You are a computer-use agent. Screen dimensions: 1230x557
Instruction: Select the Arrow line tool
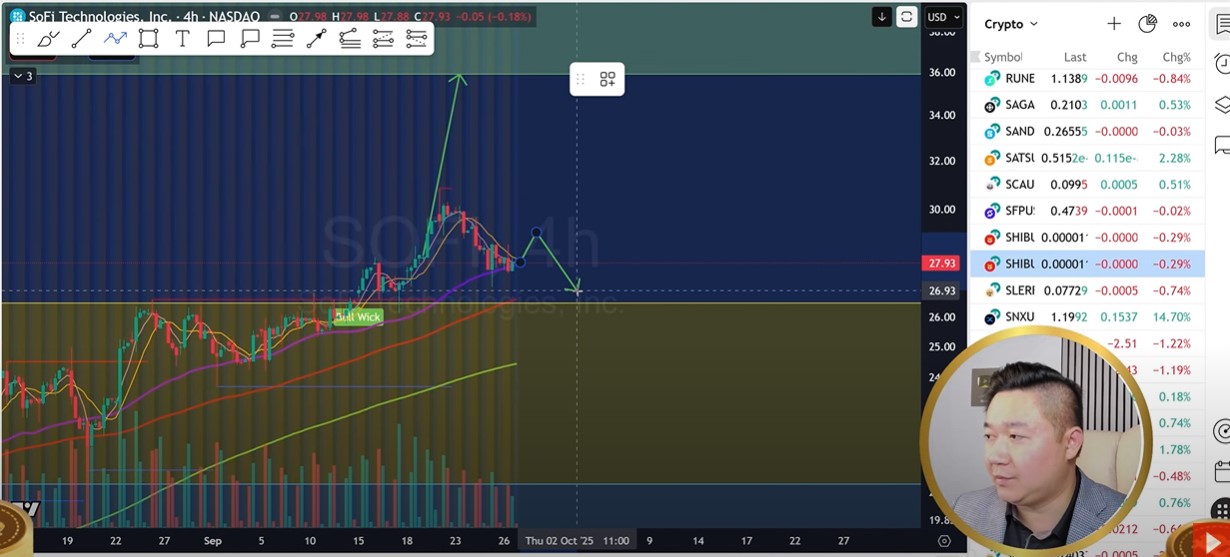pyautogui.click(x=316, y=39)
